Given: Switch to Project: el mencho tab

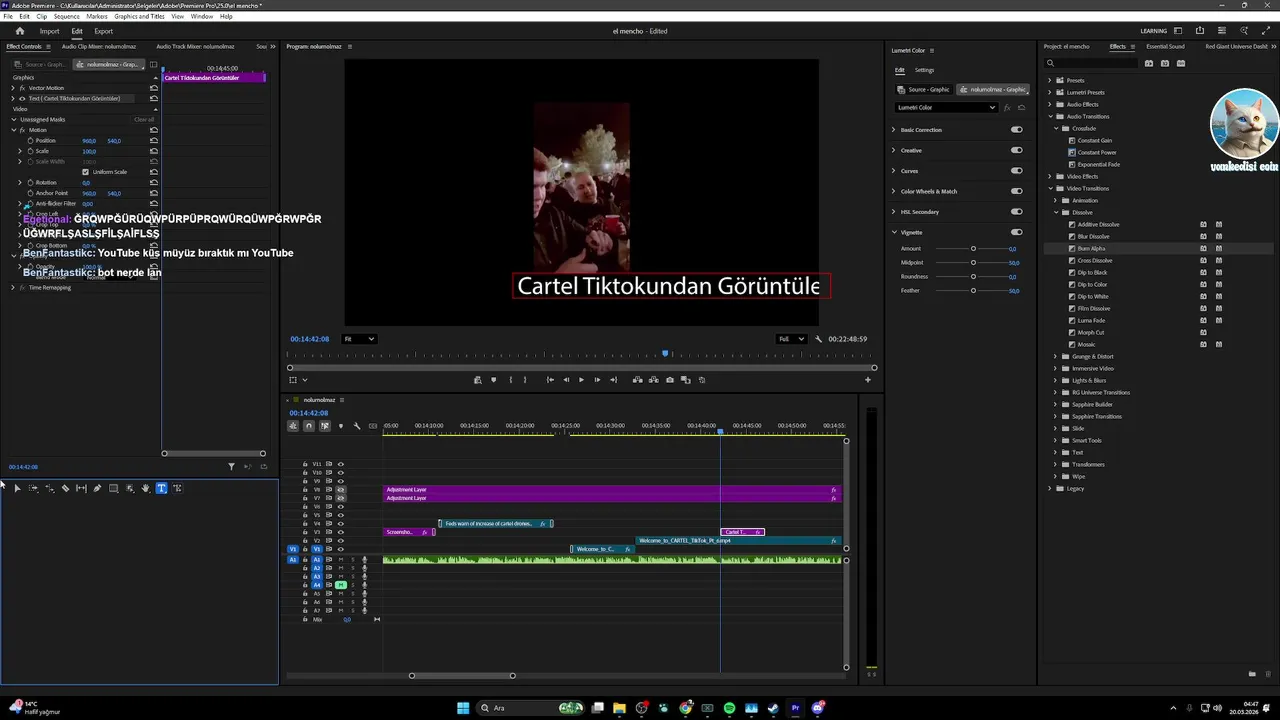Looking at the screenshot, I should tap(1066, 46).
